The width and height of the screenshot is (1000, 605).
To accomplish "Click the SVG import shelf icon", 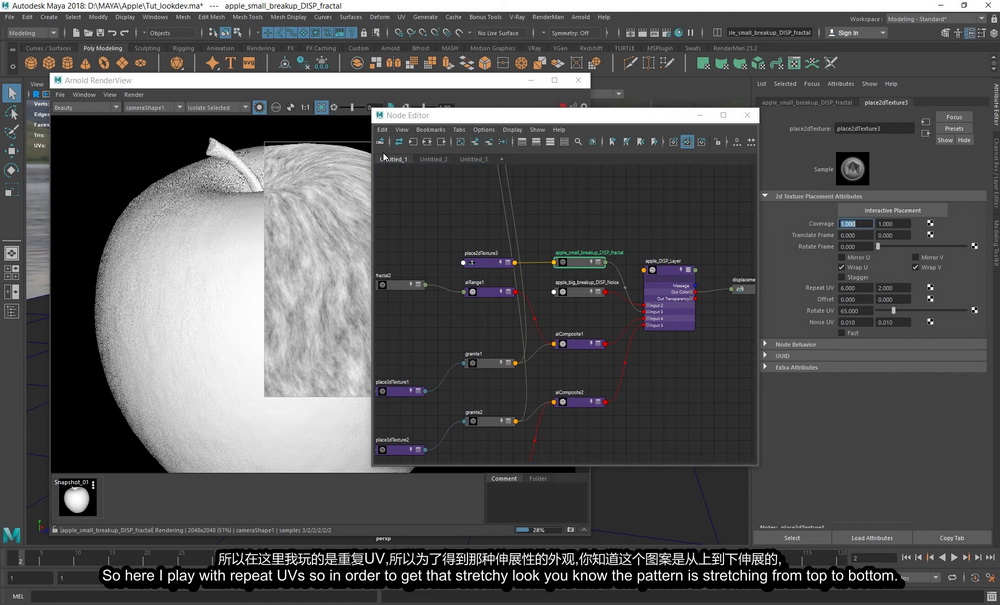I will pyautogui.click(x=249, y=63).
